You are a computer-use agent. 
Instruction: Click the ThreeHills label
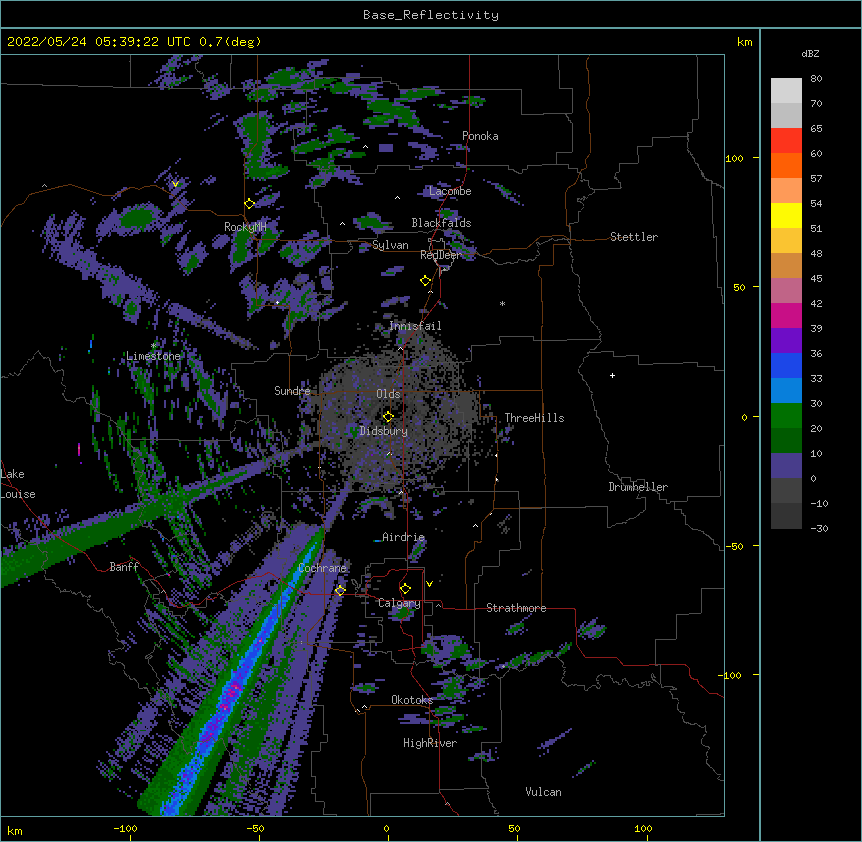tap(534, 418)
